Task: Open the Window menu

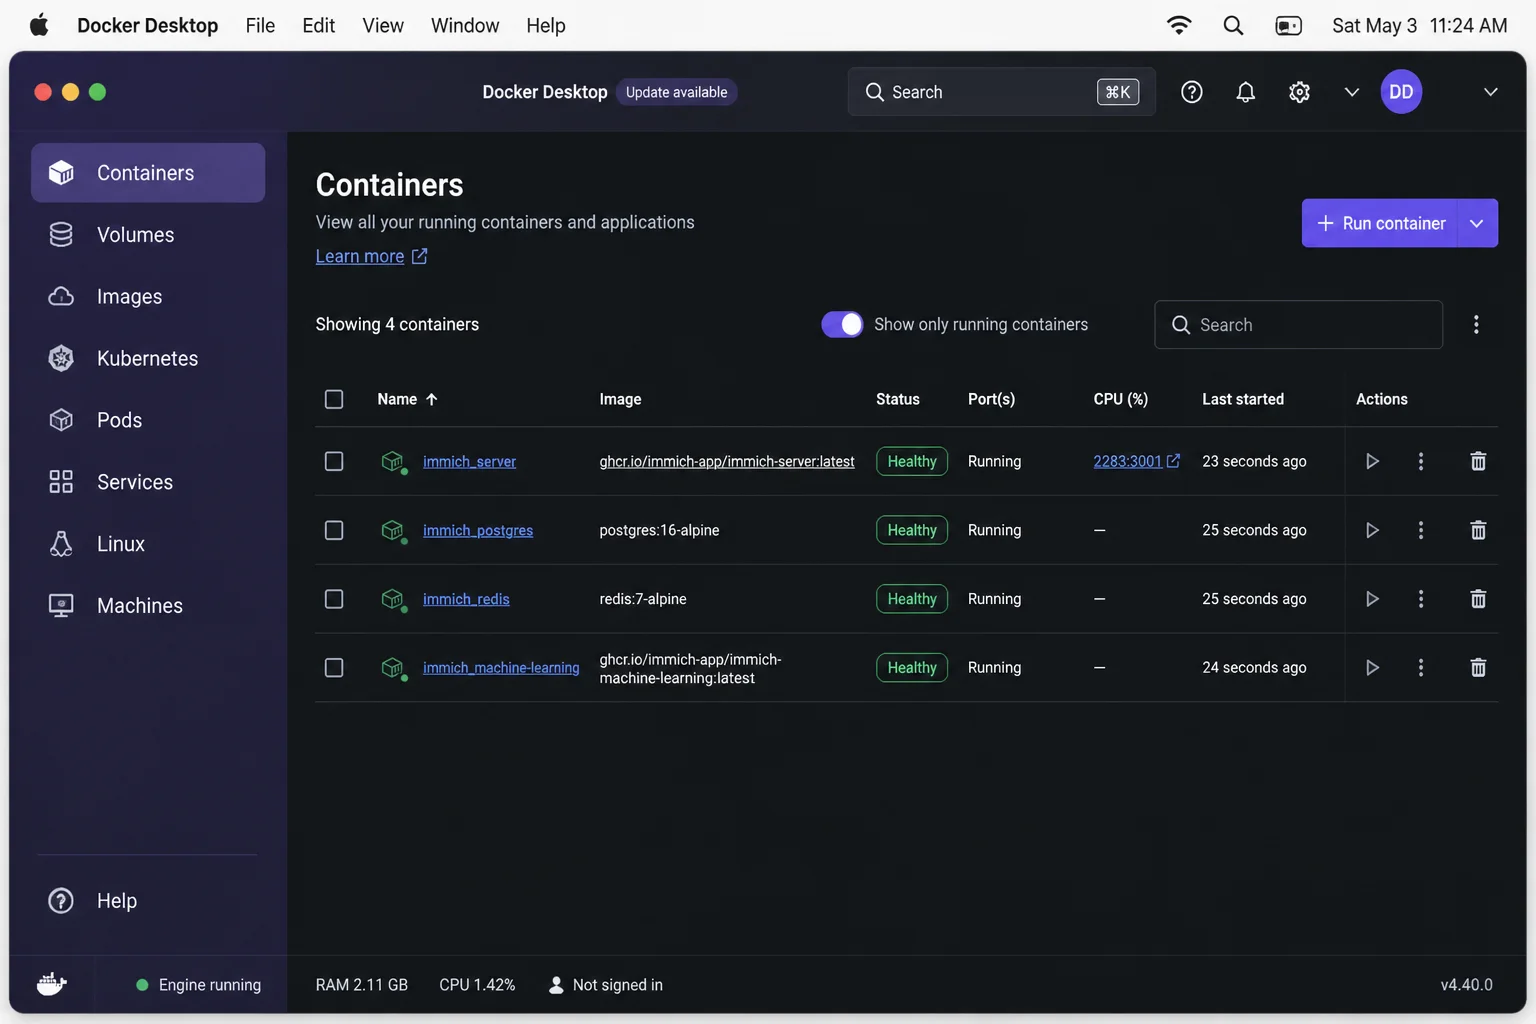Action: click(x=465, y=25)
